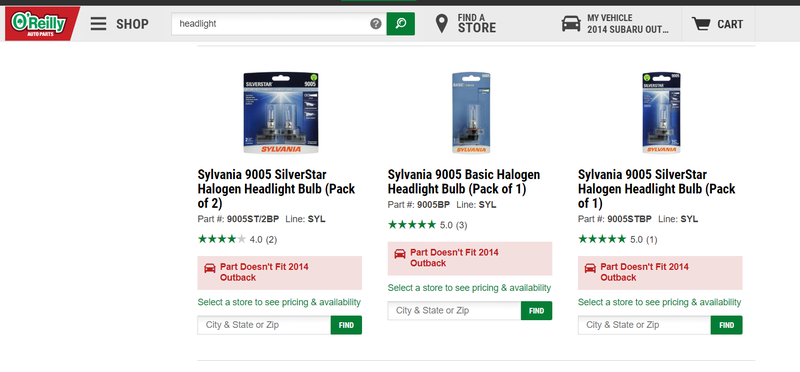Click FIND button under 9005STBP

(727, 325)
